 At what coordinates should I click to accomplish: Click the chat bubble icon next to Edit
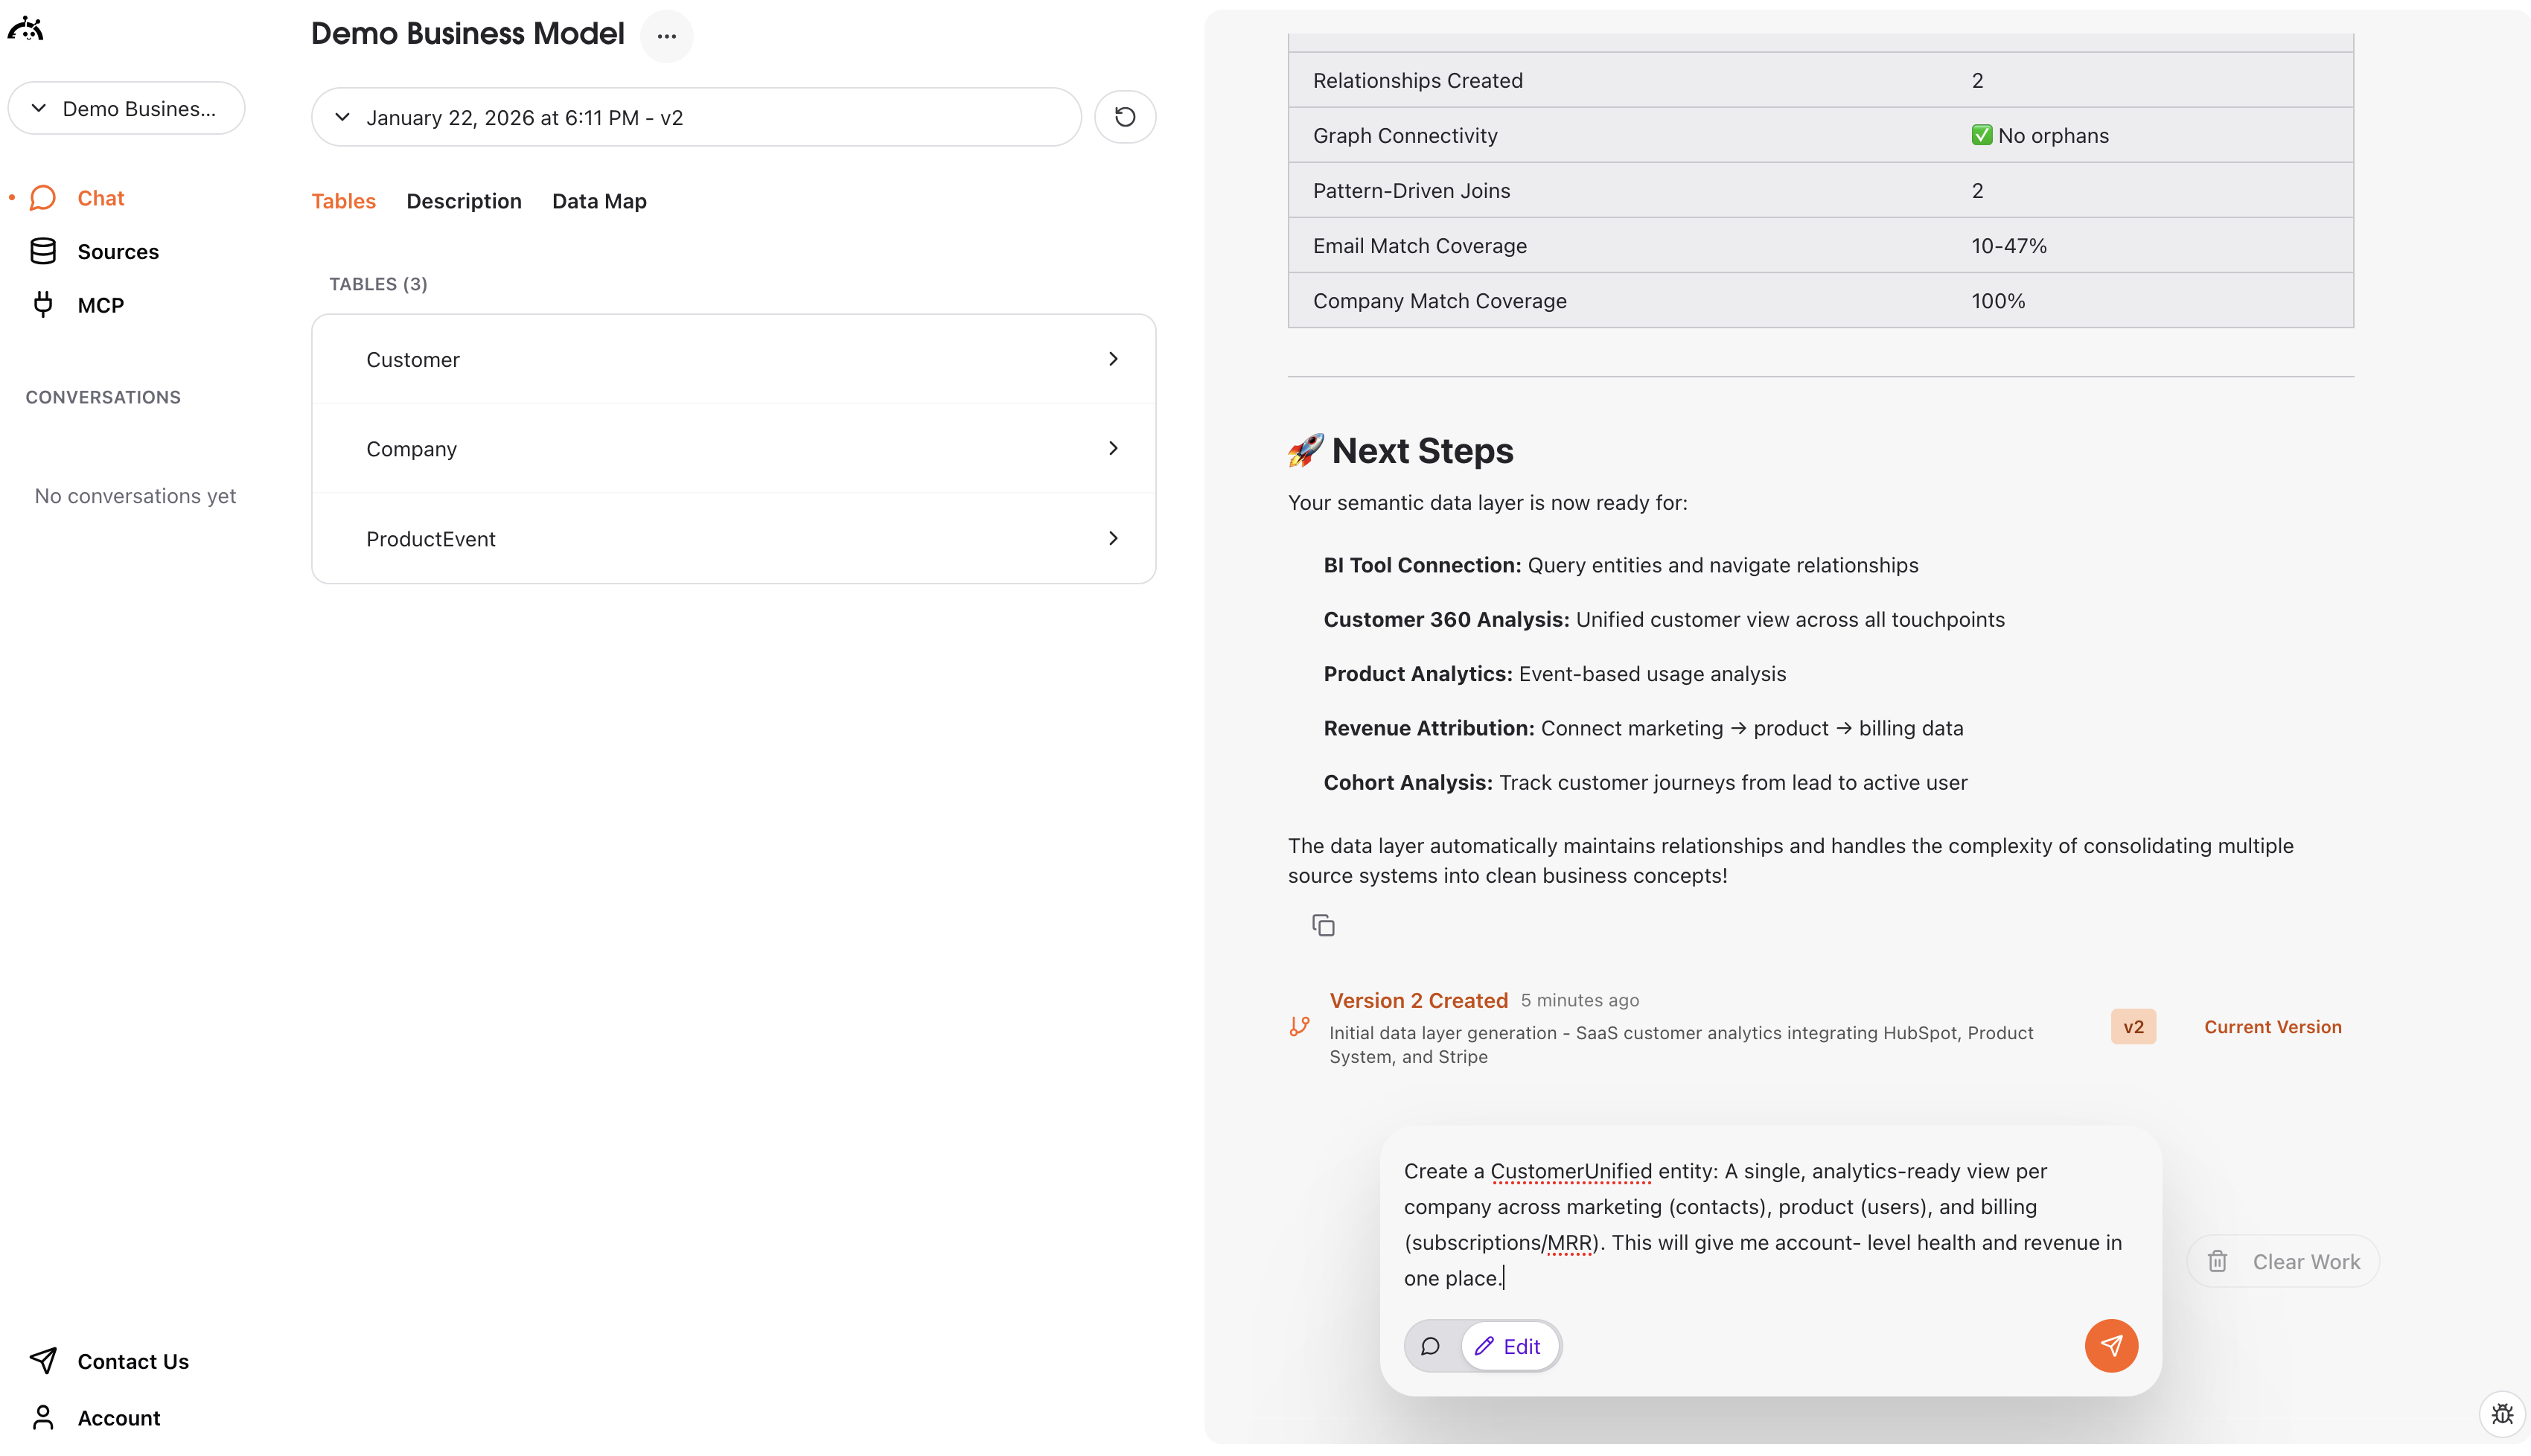pyautogui.click(x=1430, y=1346)
